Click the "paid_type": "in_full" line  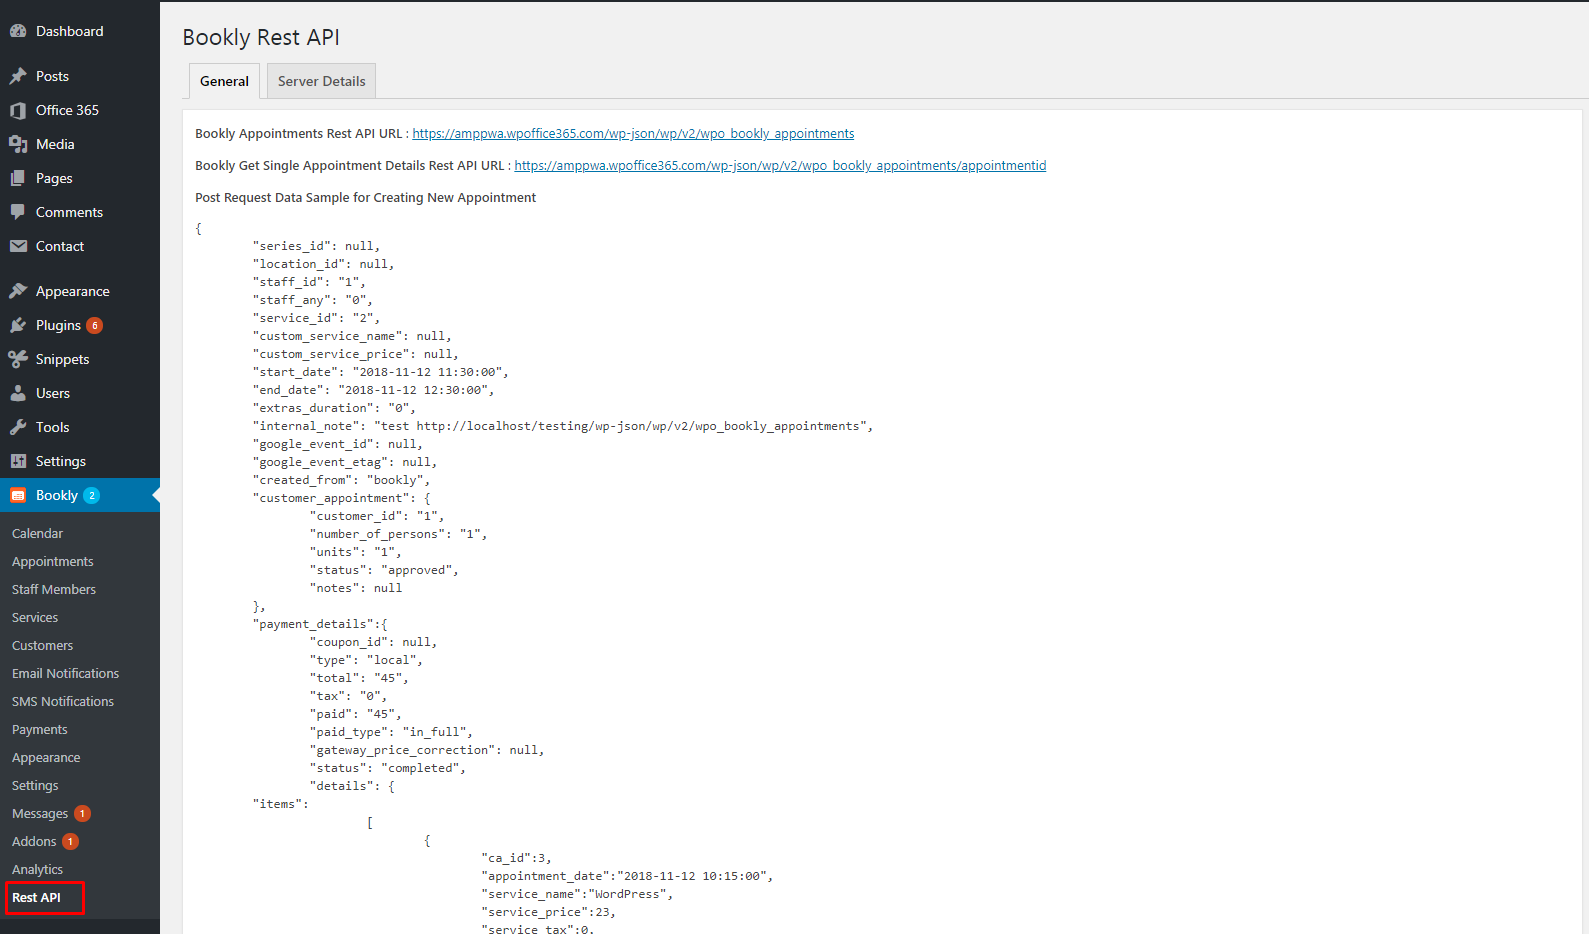click(391, 732)
